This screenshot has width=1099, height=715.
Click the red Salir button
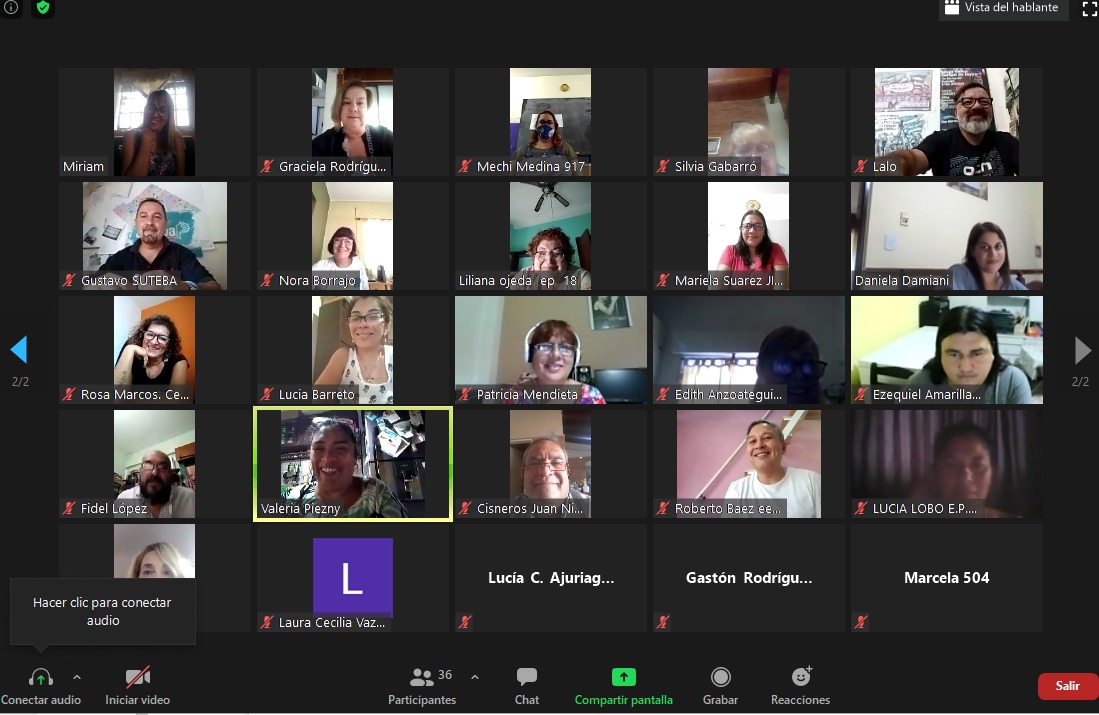(x=1067, y=686)
